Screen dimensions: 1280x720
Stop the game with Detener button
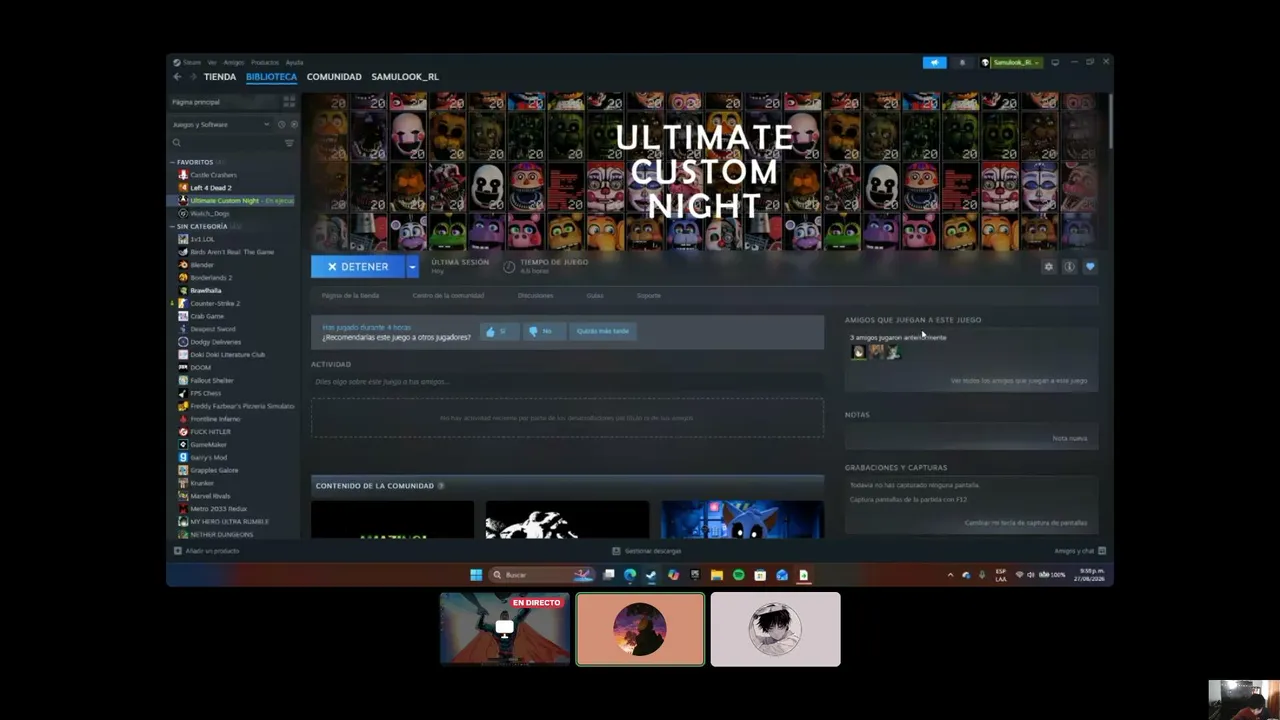click(x=358, y=267)
